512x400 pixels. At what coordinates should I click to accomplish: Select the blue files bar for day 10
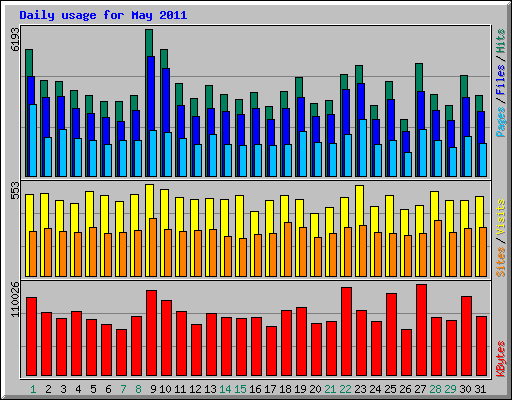click(165, 100)
